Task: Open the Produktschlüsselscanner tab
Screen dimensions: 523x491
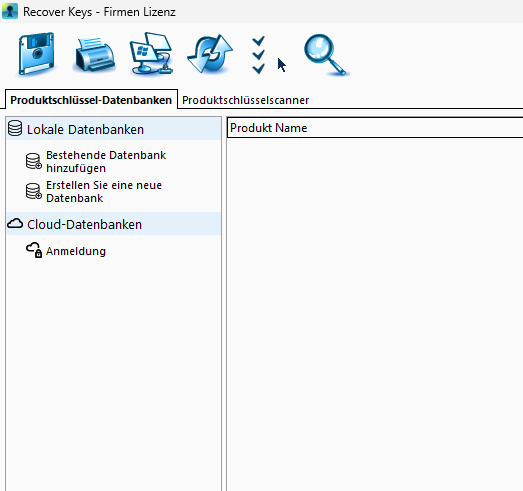Action: pos(245,100)
